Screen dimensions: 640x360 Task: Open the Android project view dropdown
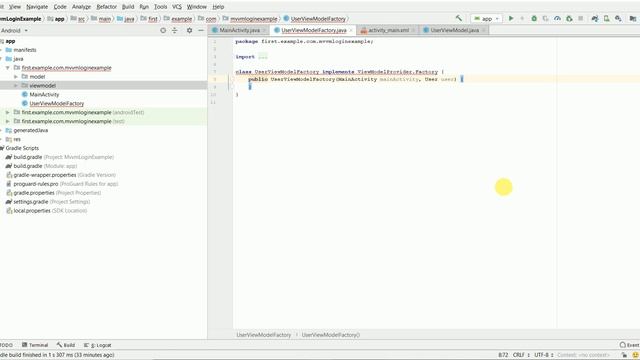14,31
